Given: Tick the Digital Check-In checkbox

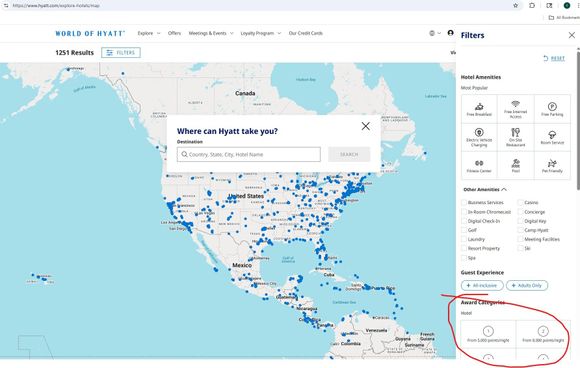Looking at the screenshot, I should coord(464,221).
